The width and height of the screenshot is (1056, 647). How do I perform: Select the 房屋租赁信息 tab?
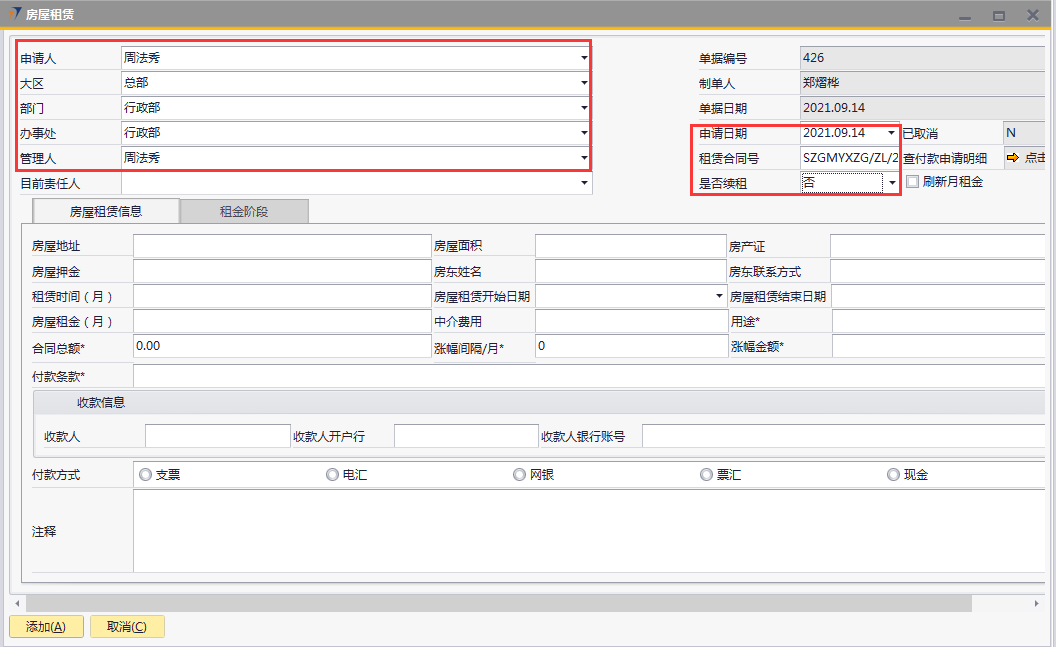(x=106, y=211)
